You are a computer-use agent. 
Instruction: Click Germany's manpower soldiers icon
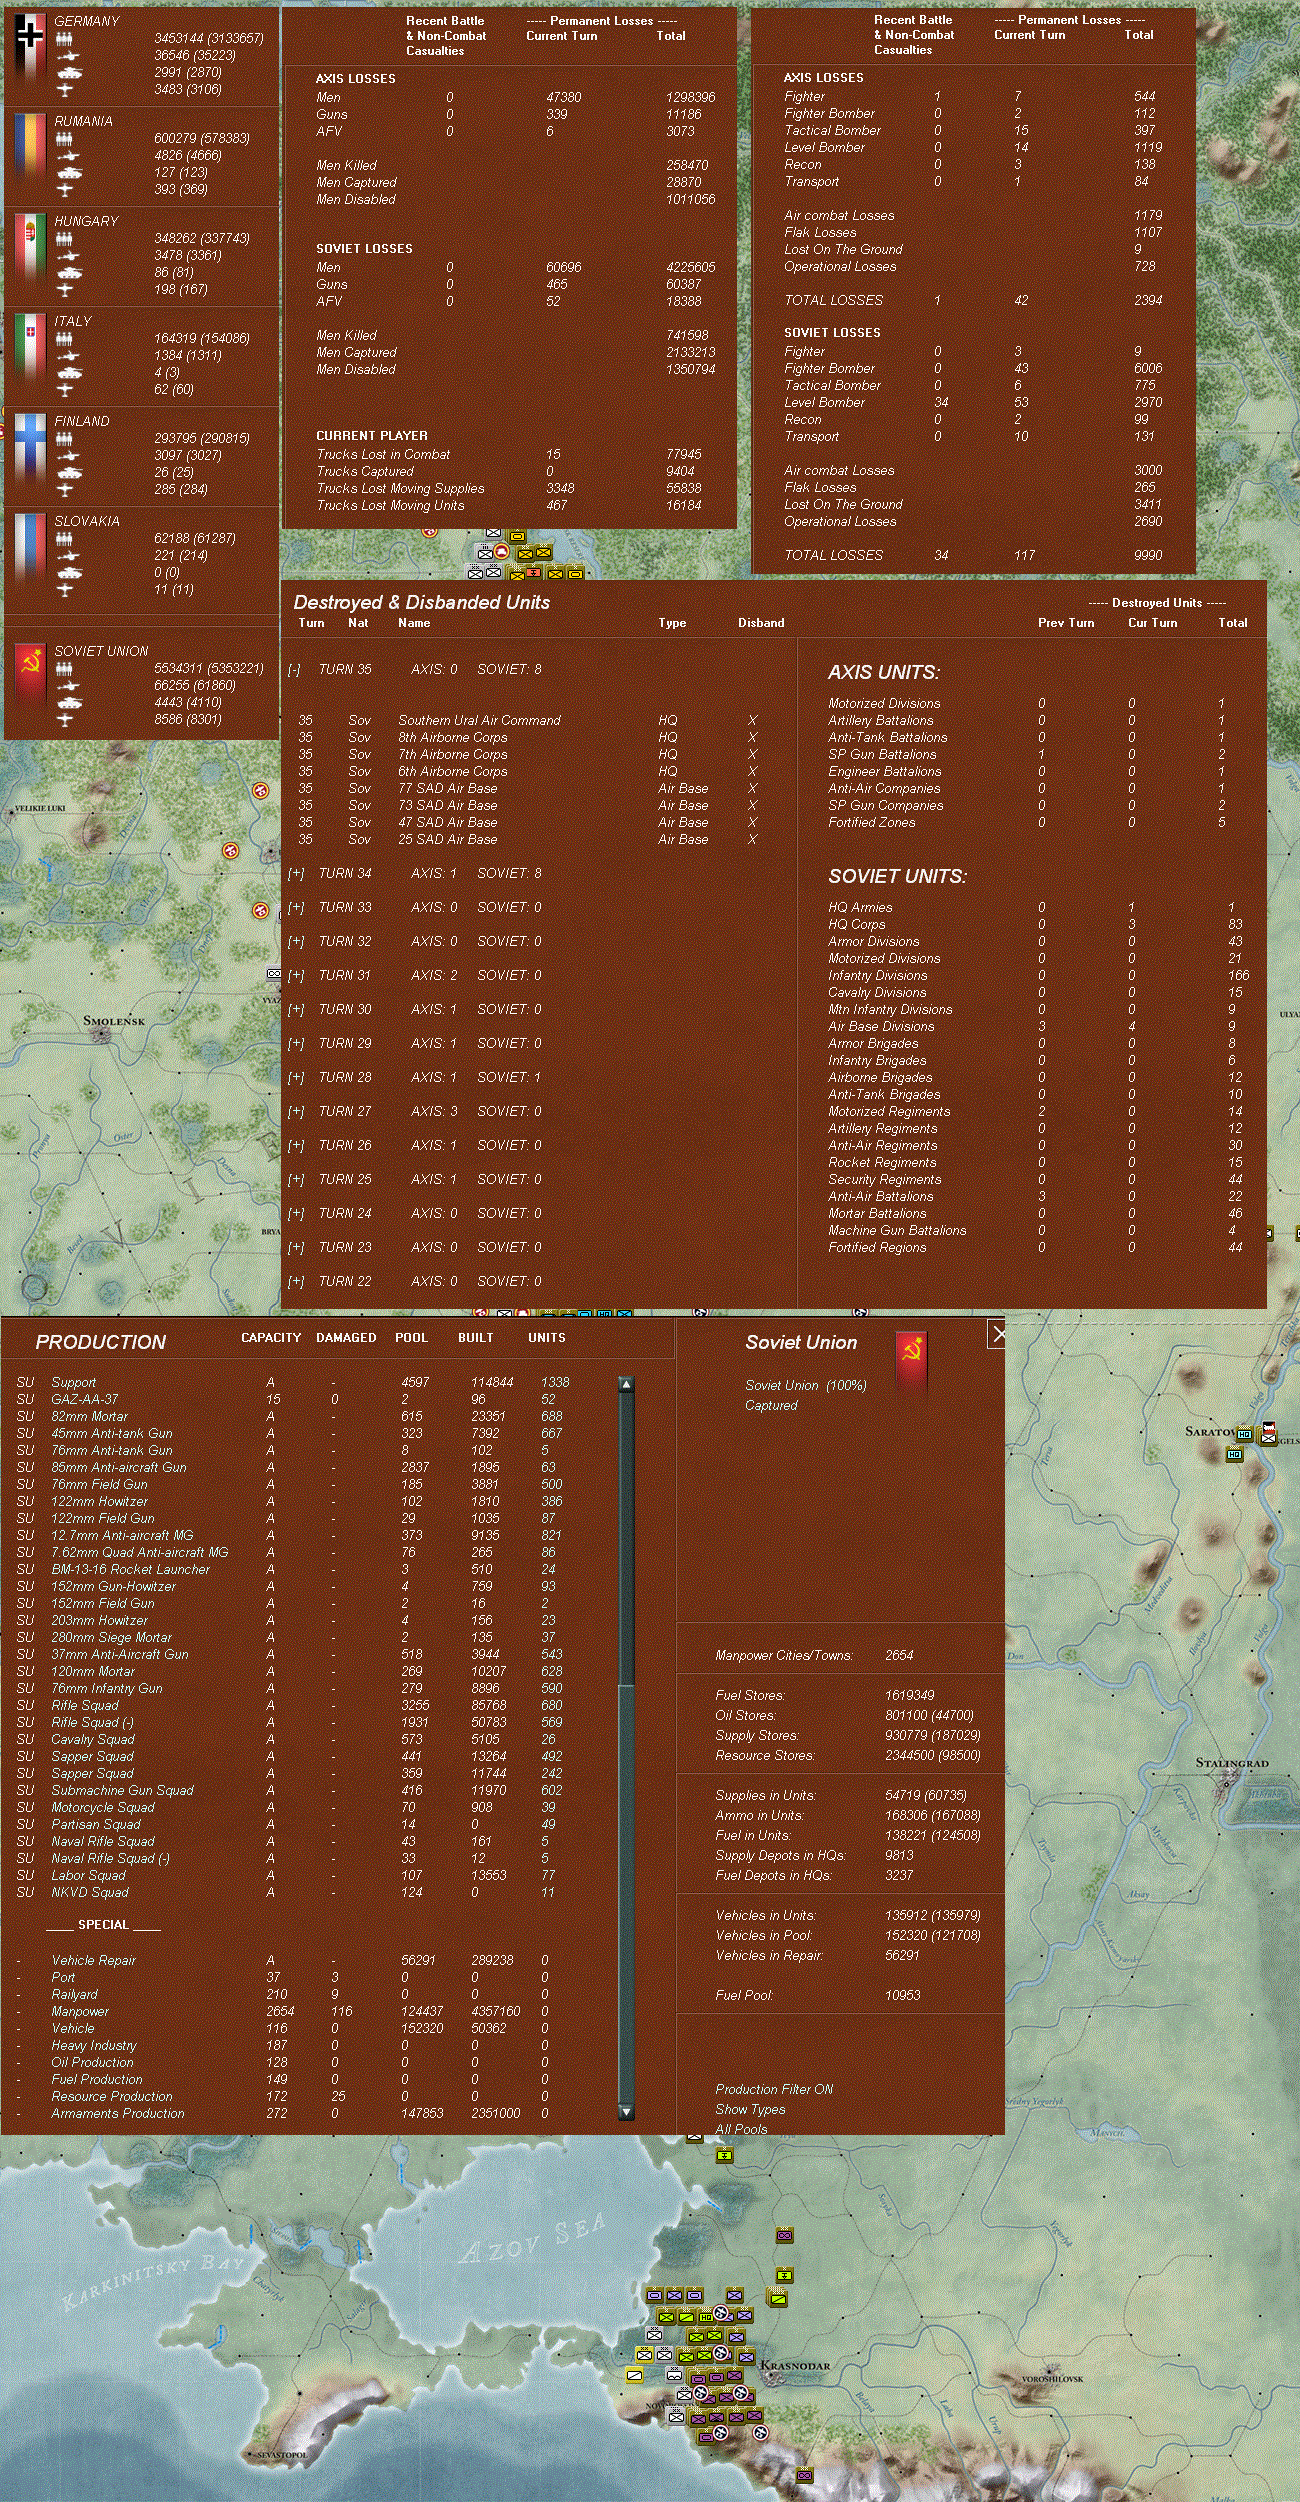(64, 39)
